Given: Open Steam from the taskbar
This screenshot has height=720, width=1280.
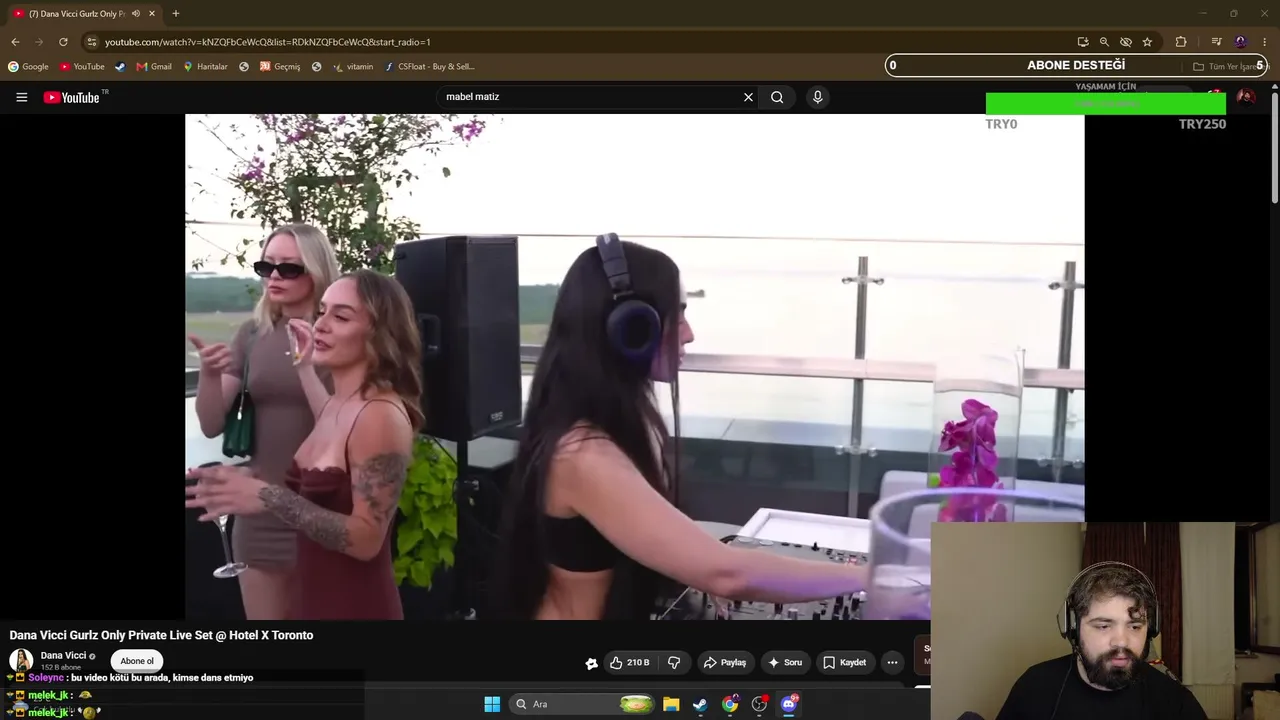Looking at the screenshot, I should [700, 704].
